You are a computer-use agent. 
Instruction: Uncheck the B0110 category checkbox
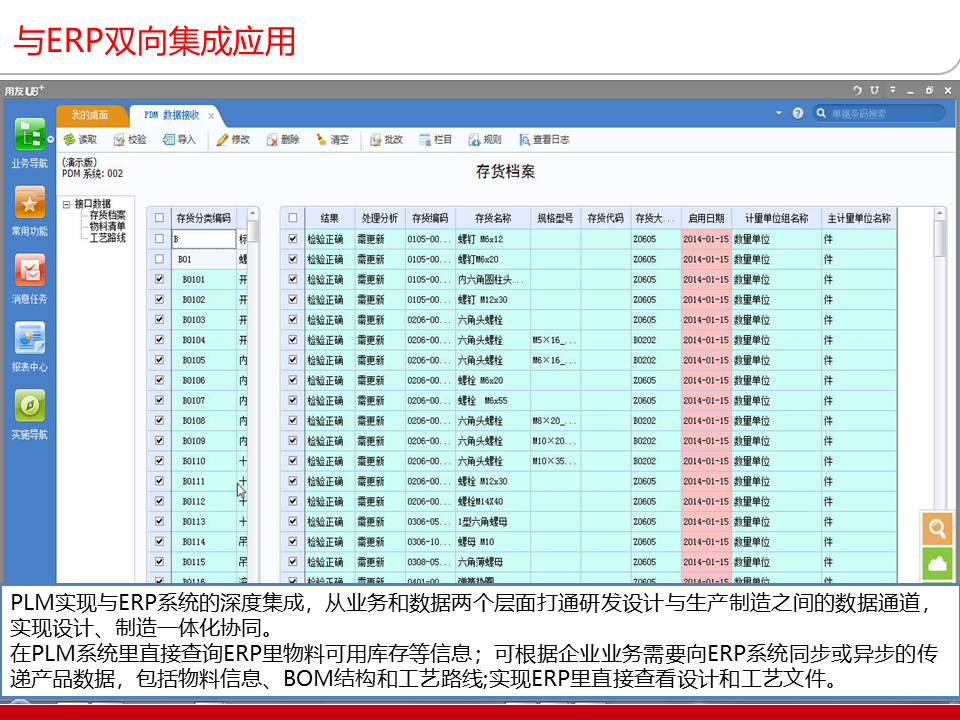coord(159,460)
